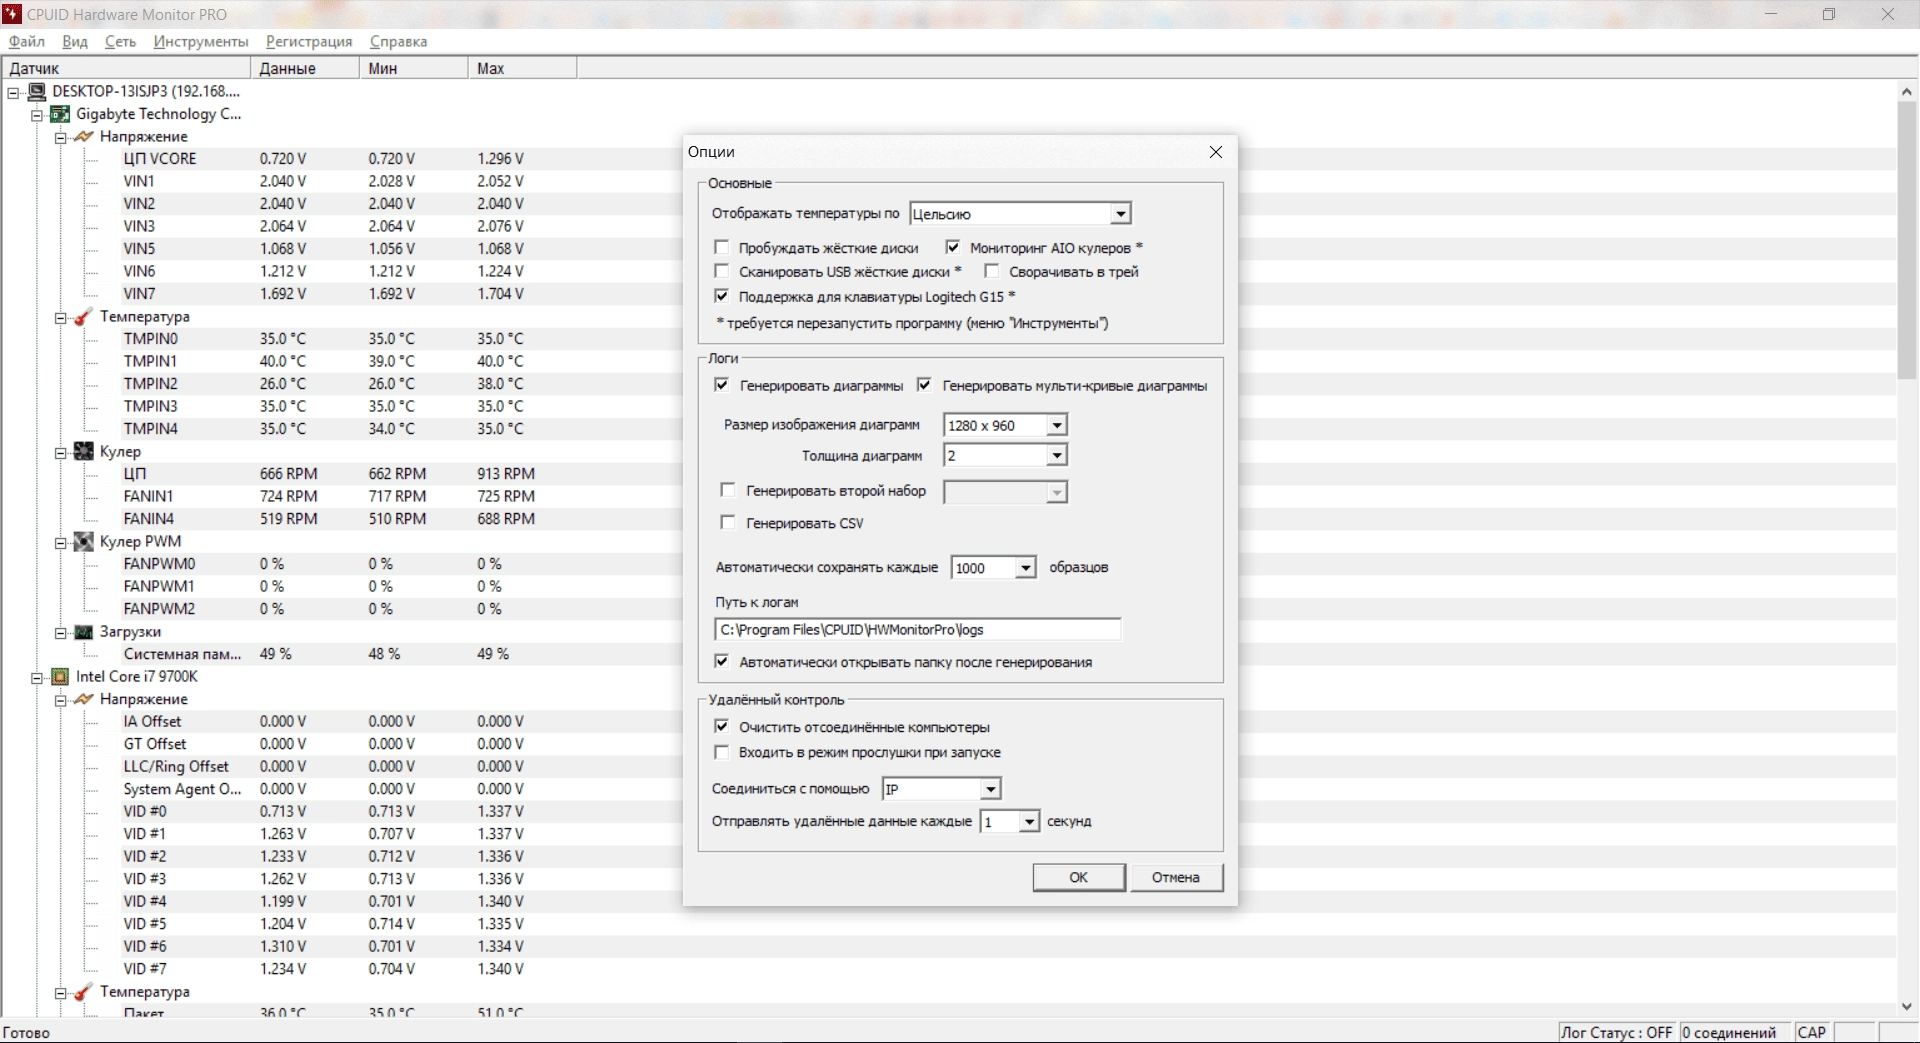This screenshot has width=1920, height=1043.
Task: Click the Загрузки utilization icon
Action: (x=84, y=632)
